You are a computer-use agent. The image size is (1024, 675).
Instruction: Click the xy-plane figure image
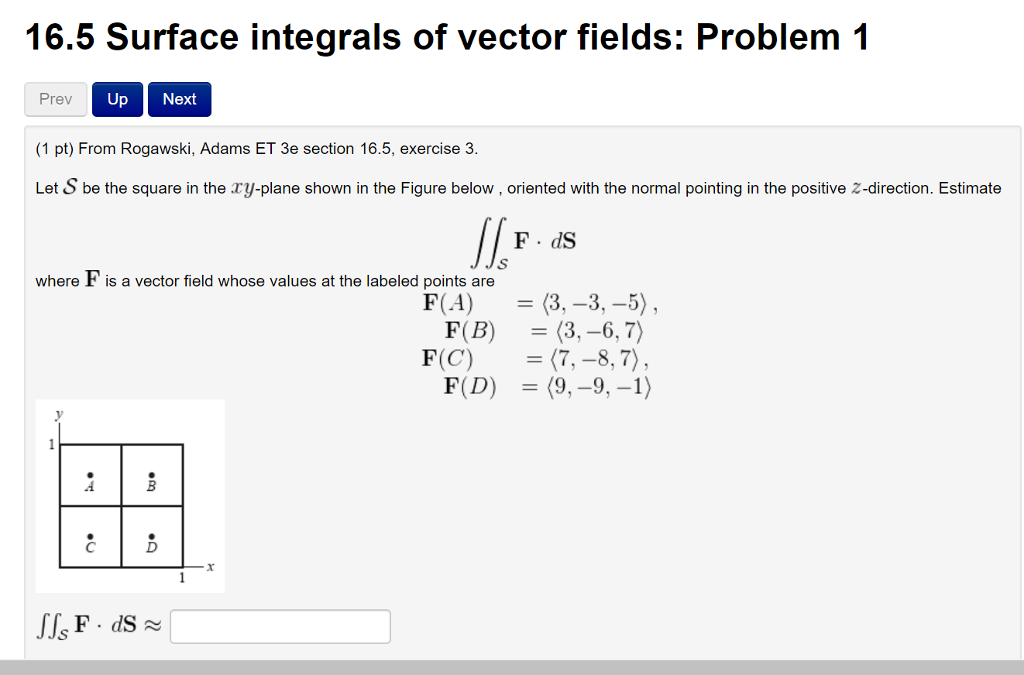click(x=130, y=495)
